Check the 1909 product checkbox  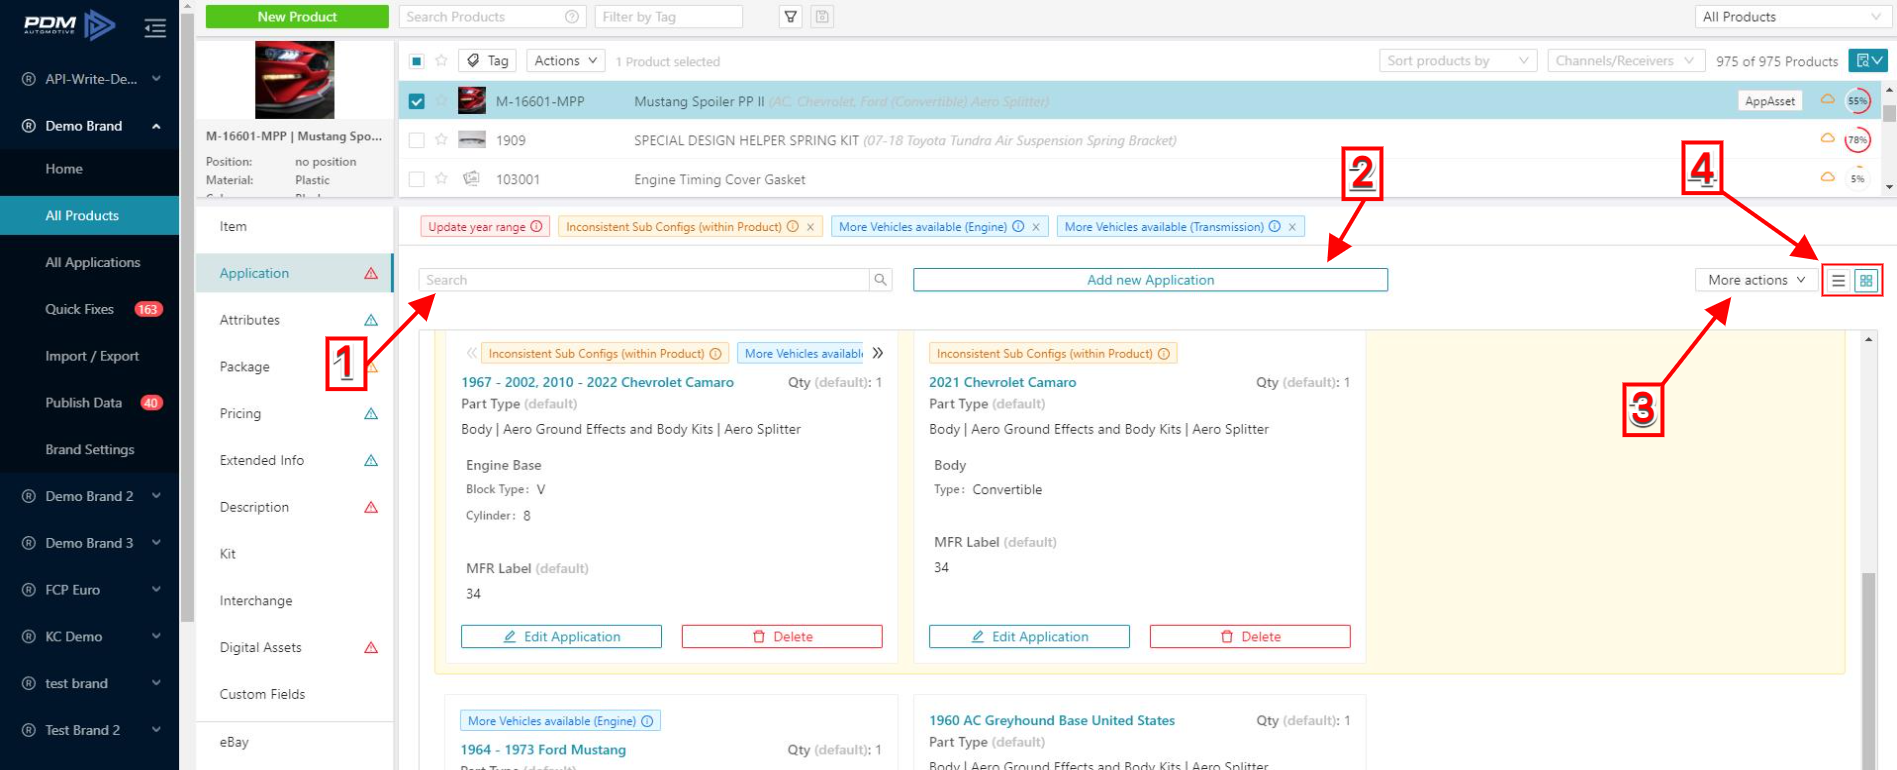417,140
